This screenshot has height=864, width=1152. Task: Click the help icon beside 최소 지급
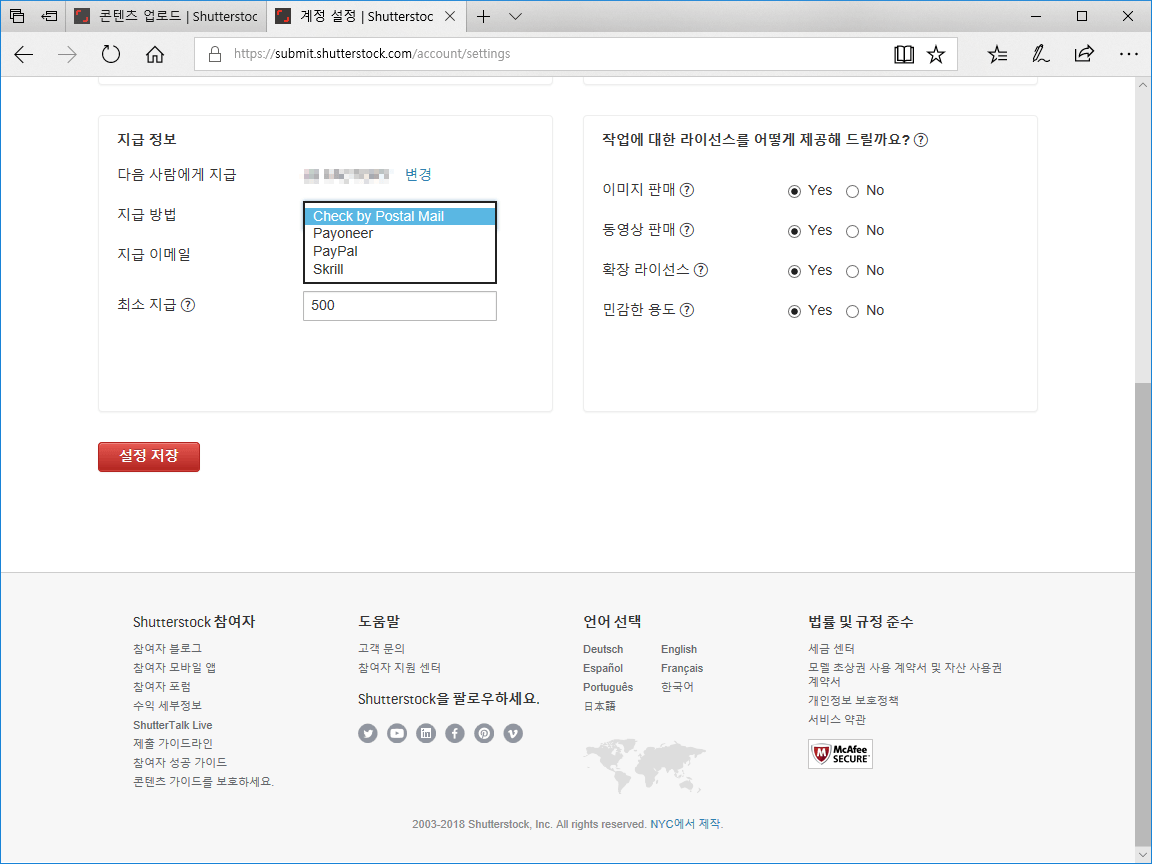pos(188,305)
